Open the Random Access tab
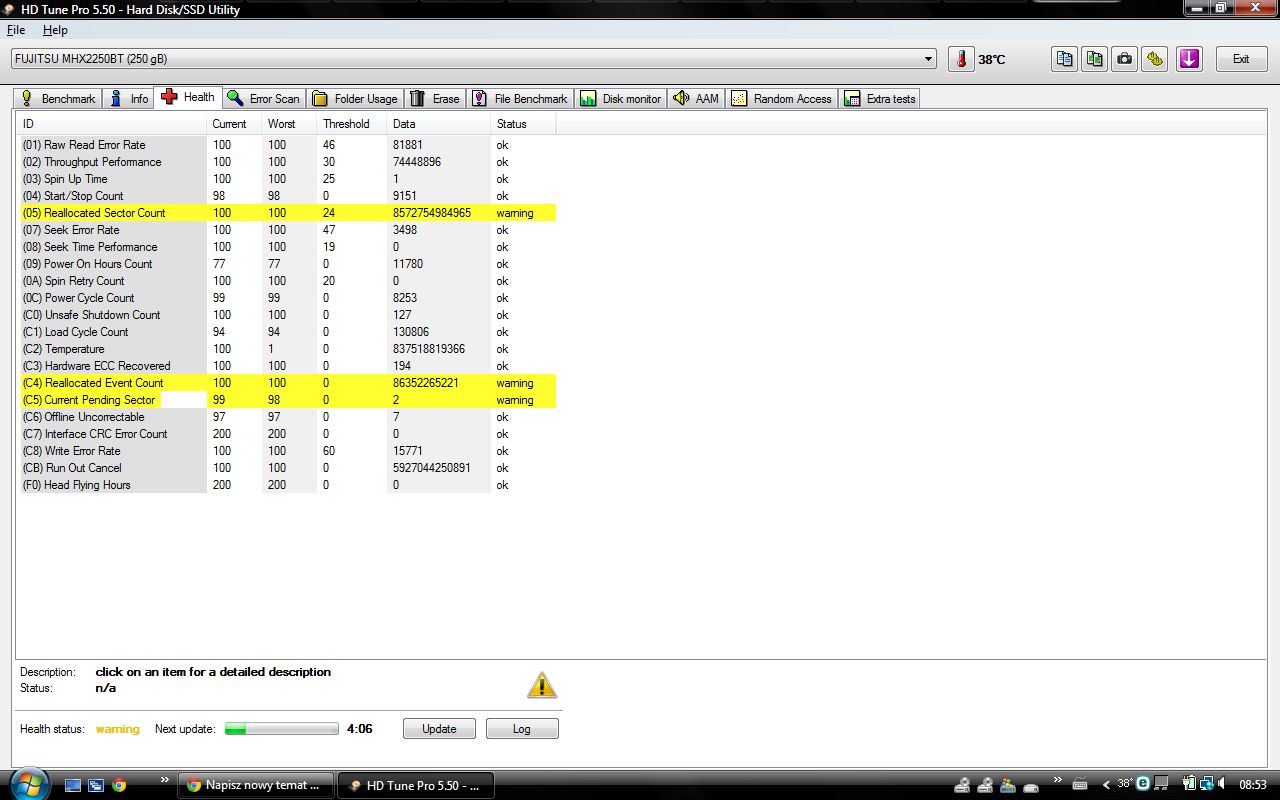 pos(782,98)
